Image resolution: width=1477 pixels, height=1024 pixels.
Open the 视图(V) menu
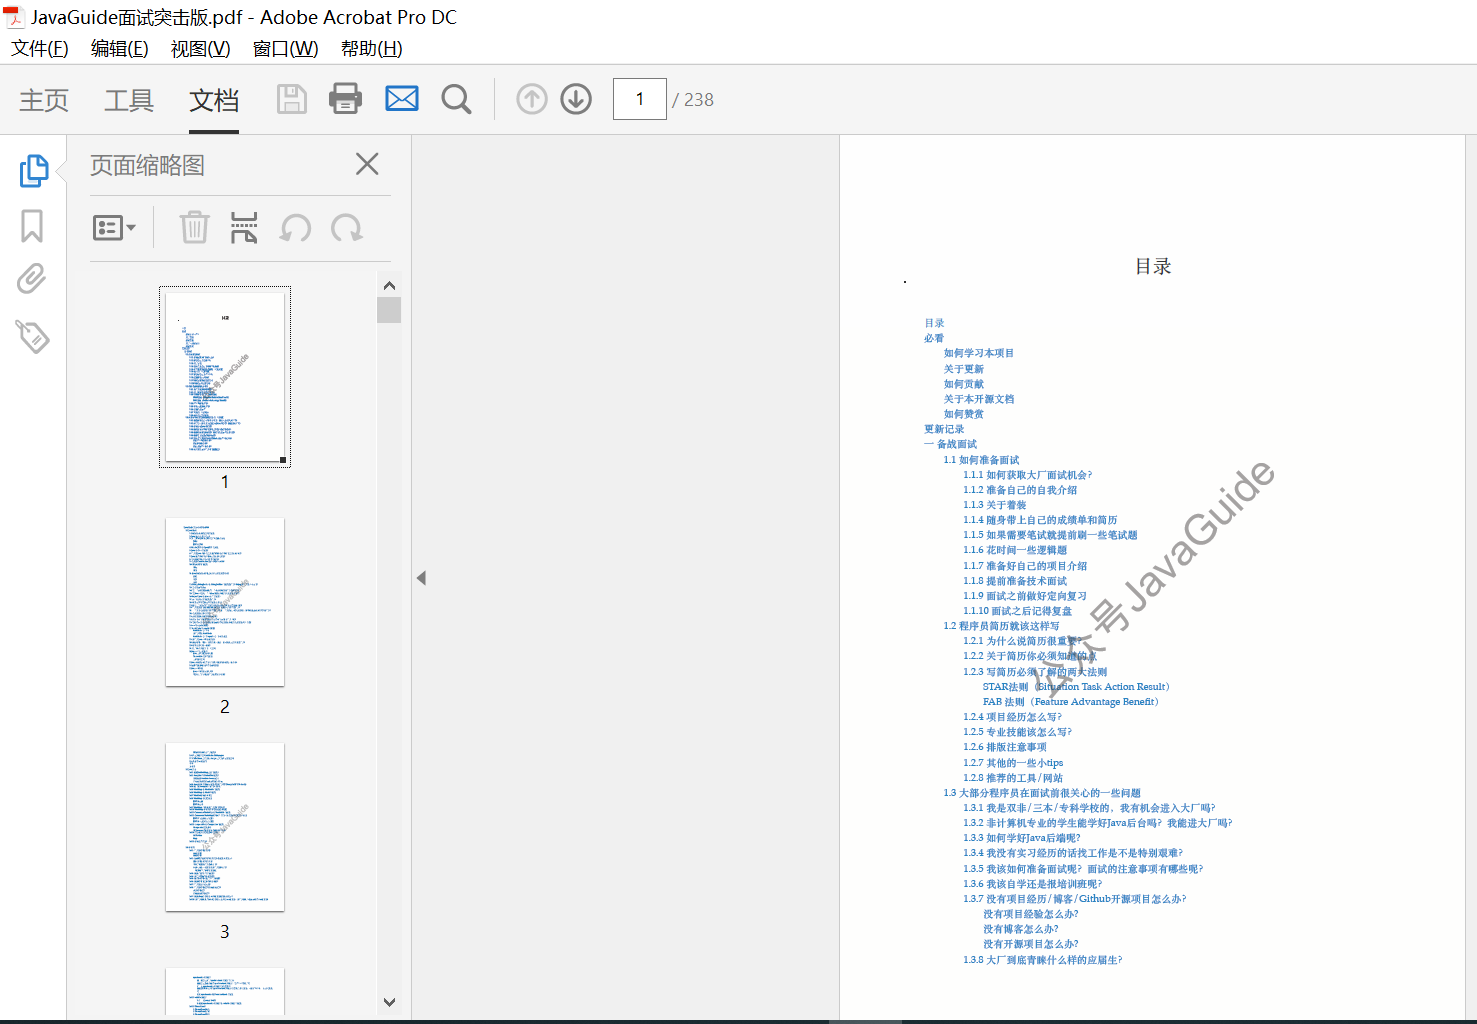coord(201,48)
